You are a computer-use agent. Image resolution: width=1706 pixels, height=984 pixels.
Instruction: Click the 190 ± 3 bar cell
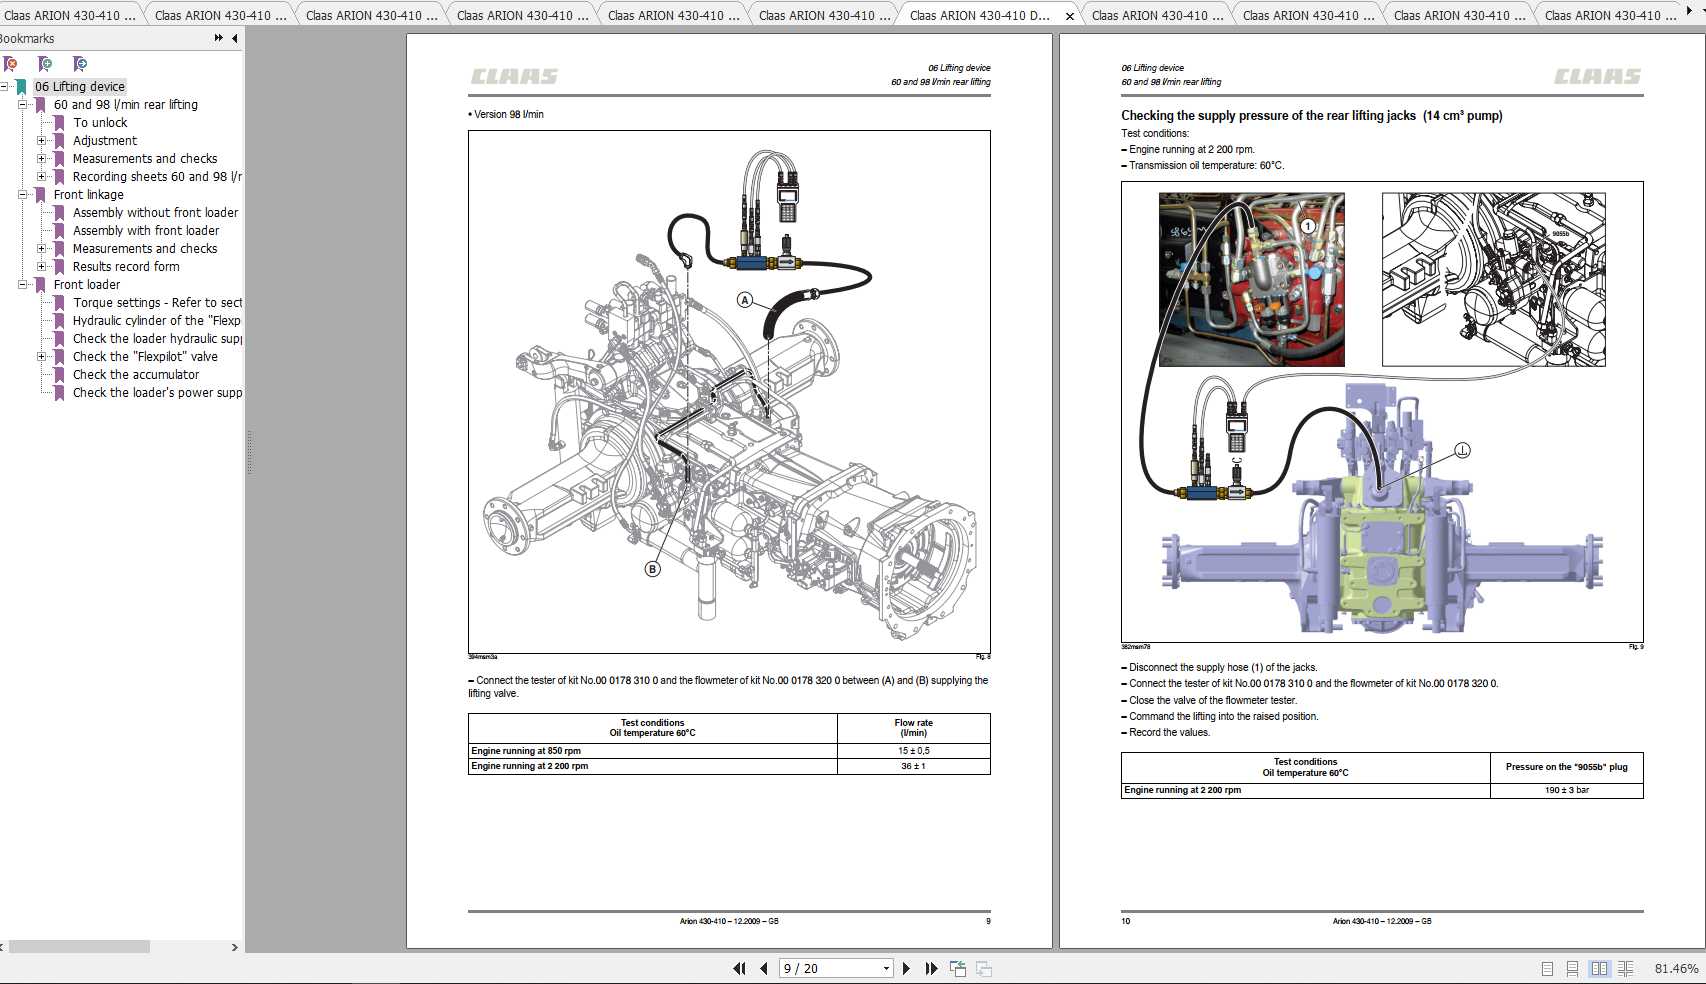point(1566,790)
